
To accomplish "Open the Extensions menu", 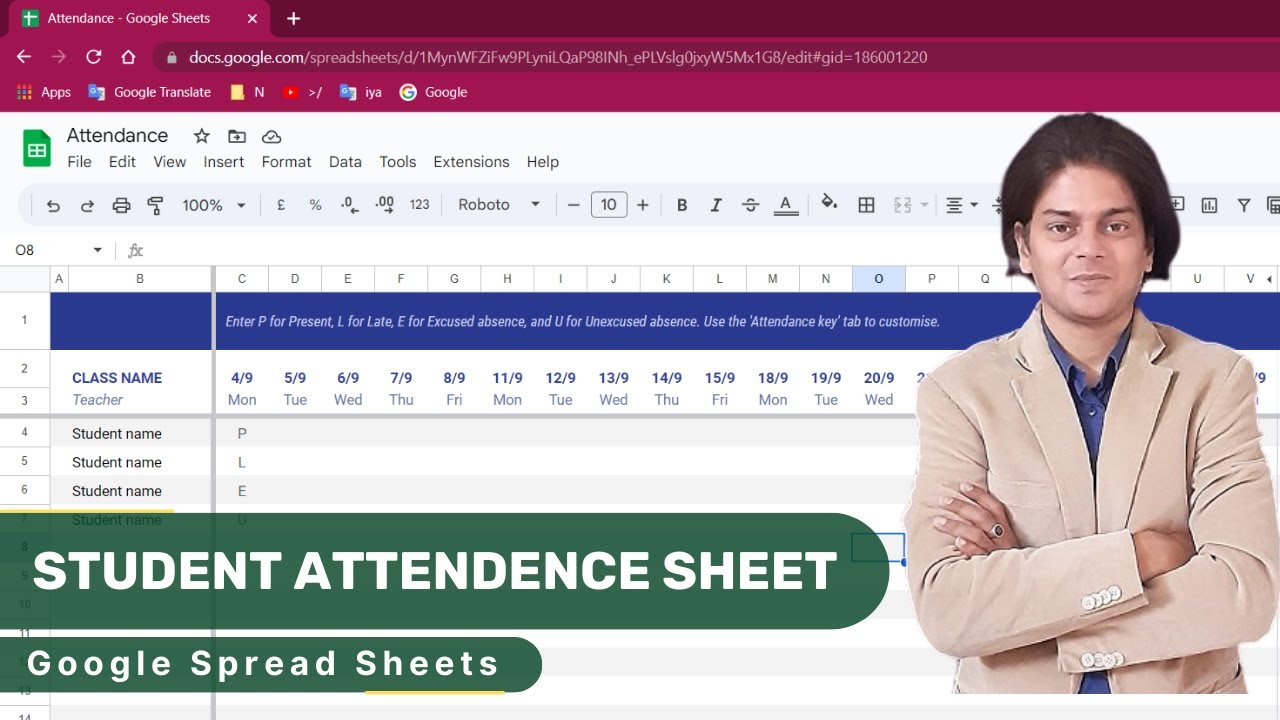I will (471, 162).
